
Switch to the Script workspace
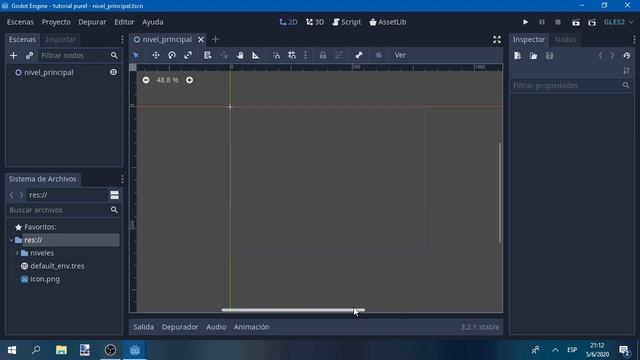(x=347, y=22)
